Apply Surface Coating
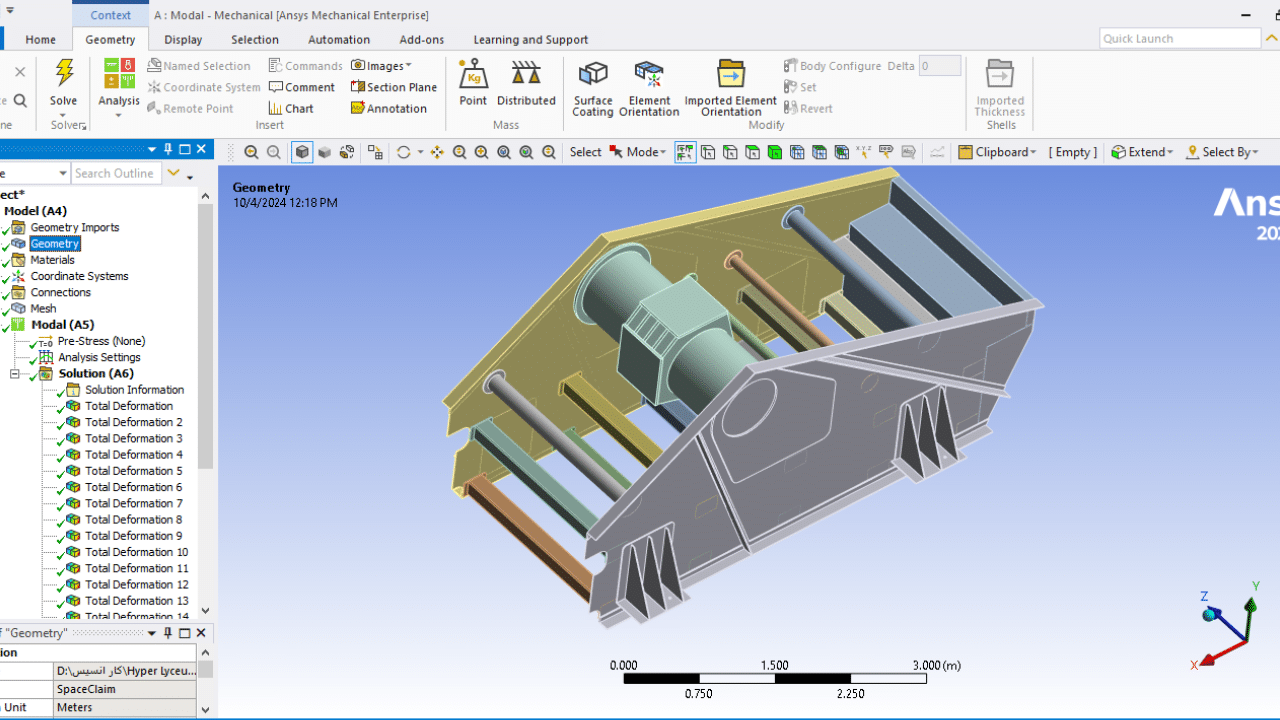The image size is (1280, 720). [x=593, y=88]
